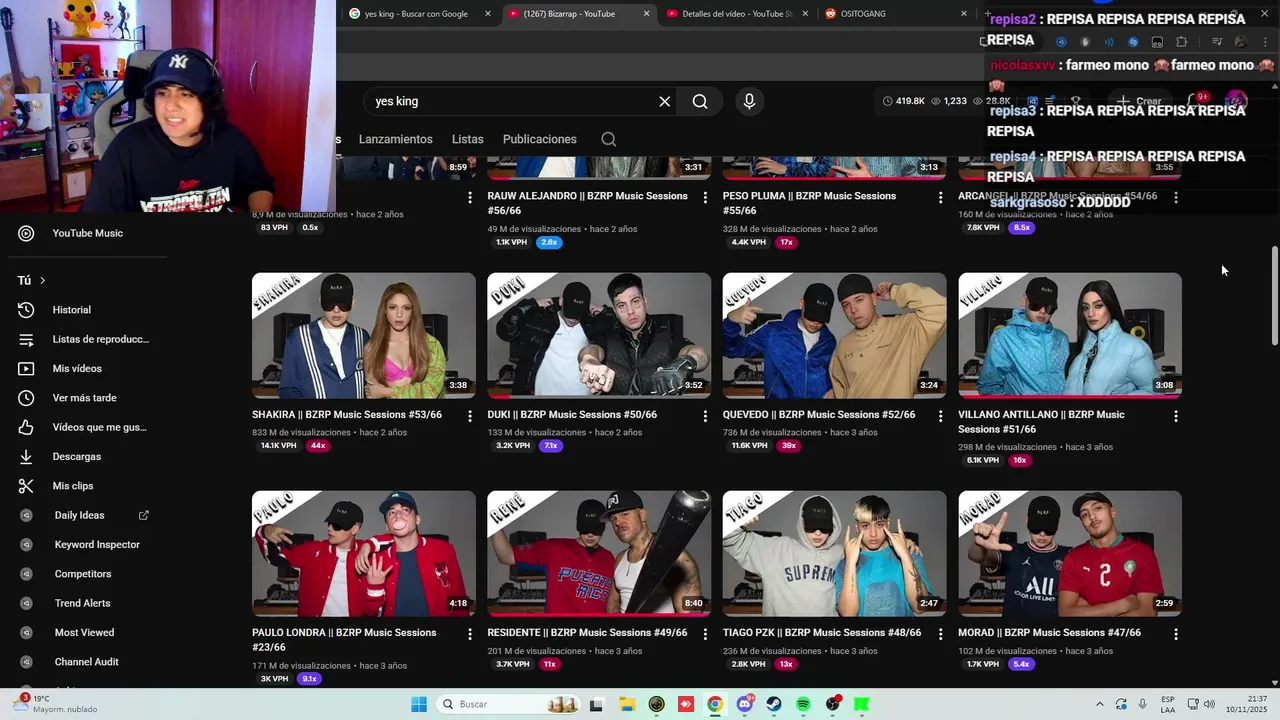Open vidIQ Competitors tool

(84, 574)
